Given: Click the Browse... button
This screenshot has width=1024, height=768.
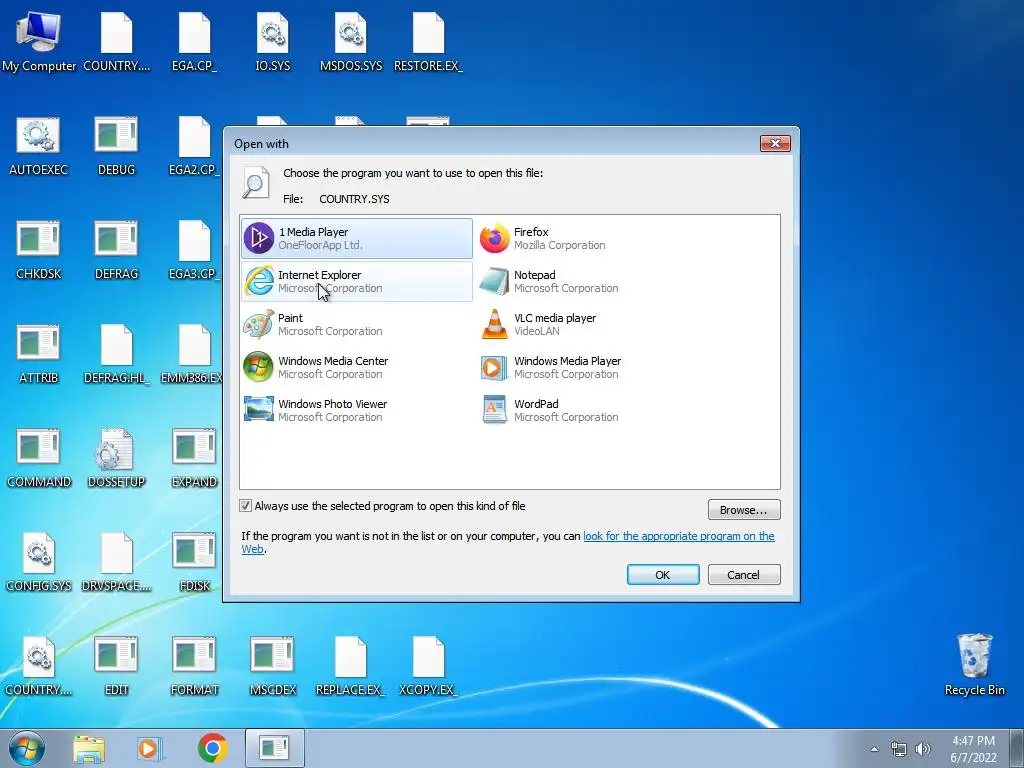Looking at the screenshot, I should [744, 510].
